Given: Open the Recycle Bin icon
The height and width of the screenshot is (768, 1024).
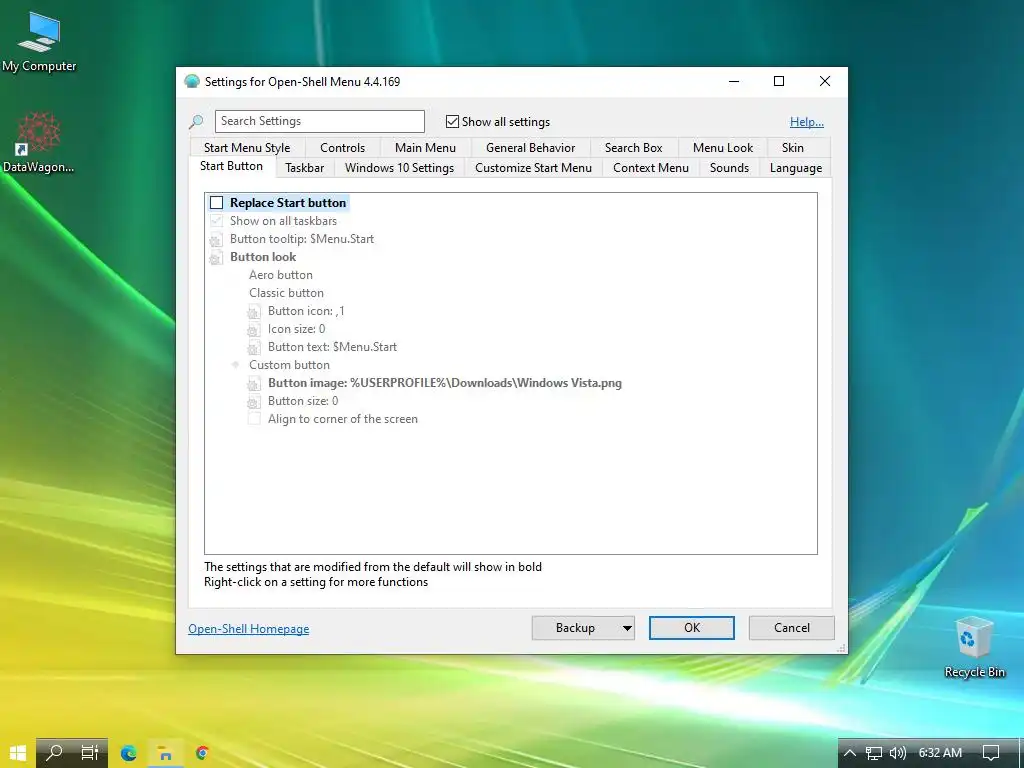Looking at the screenshot, I should coord(974,647).
